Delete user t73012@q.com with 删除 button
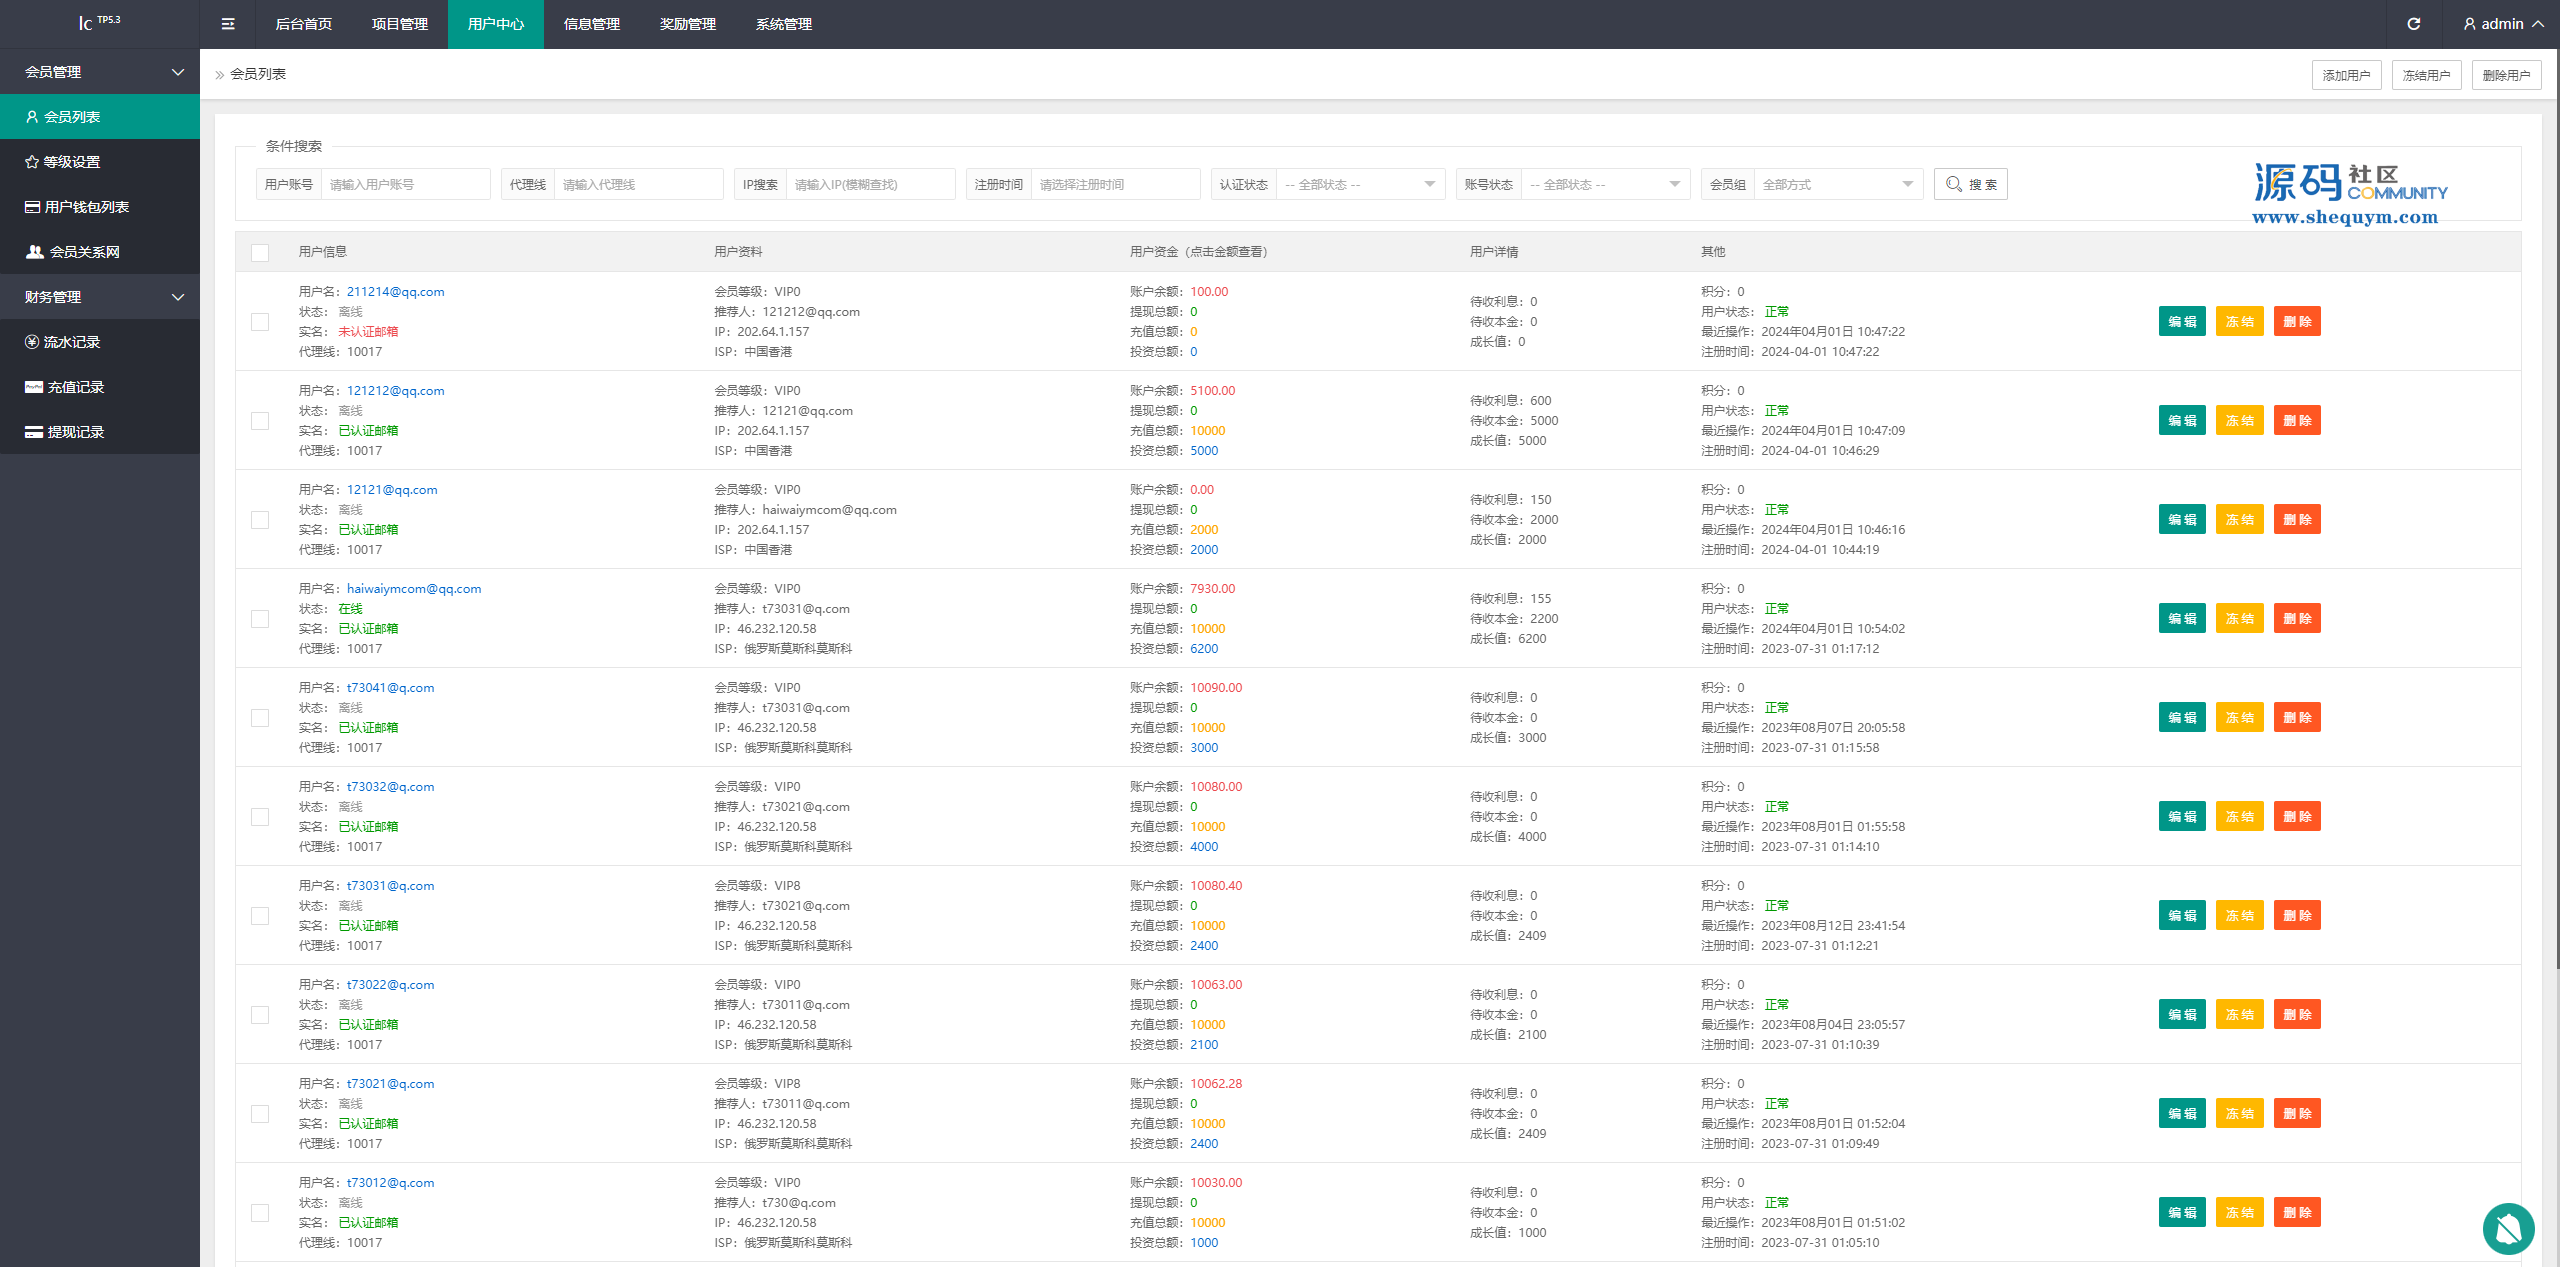The height and width of the screenshot is (1267, 2560). [x=2297, y=1213]
